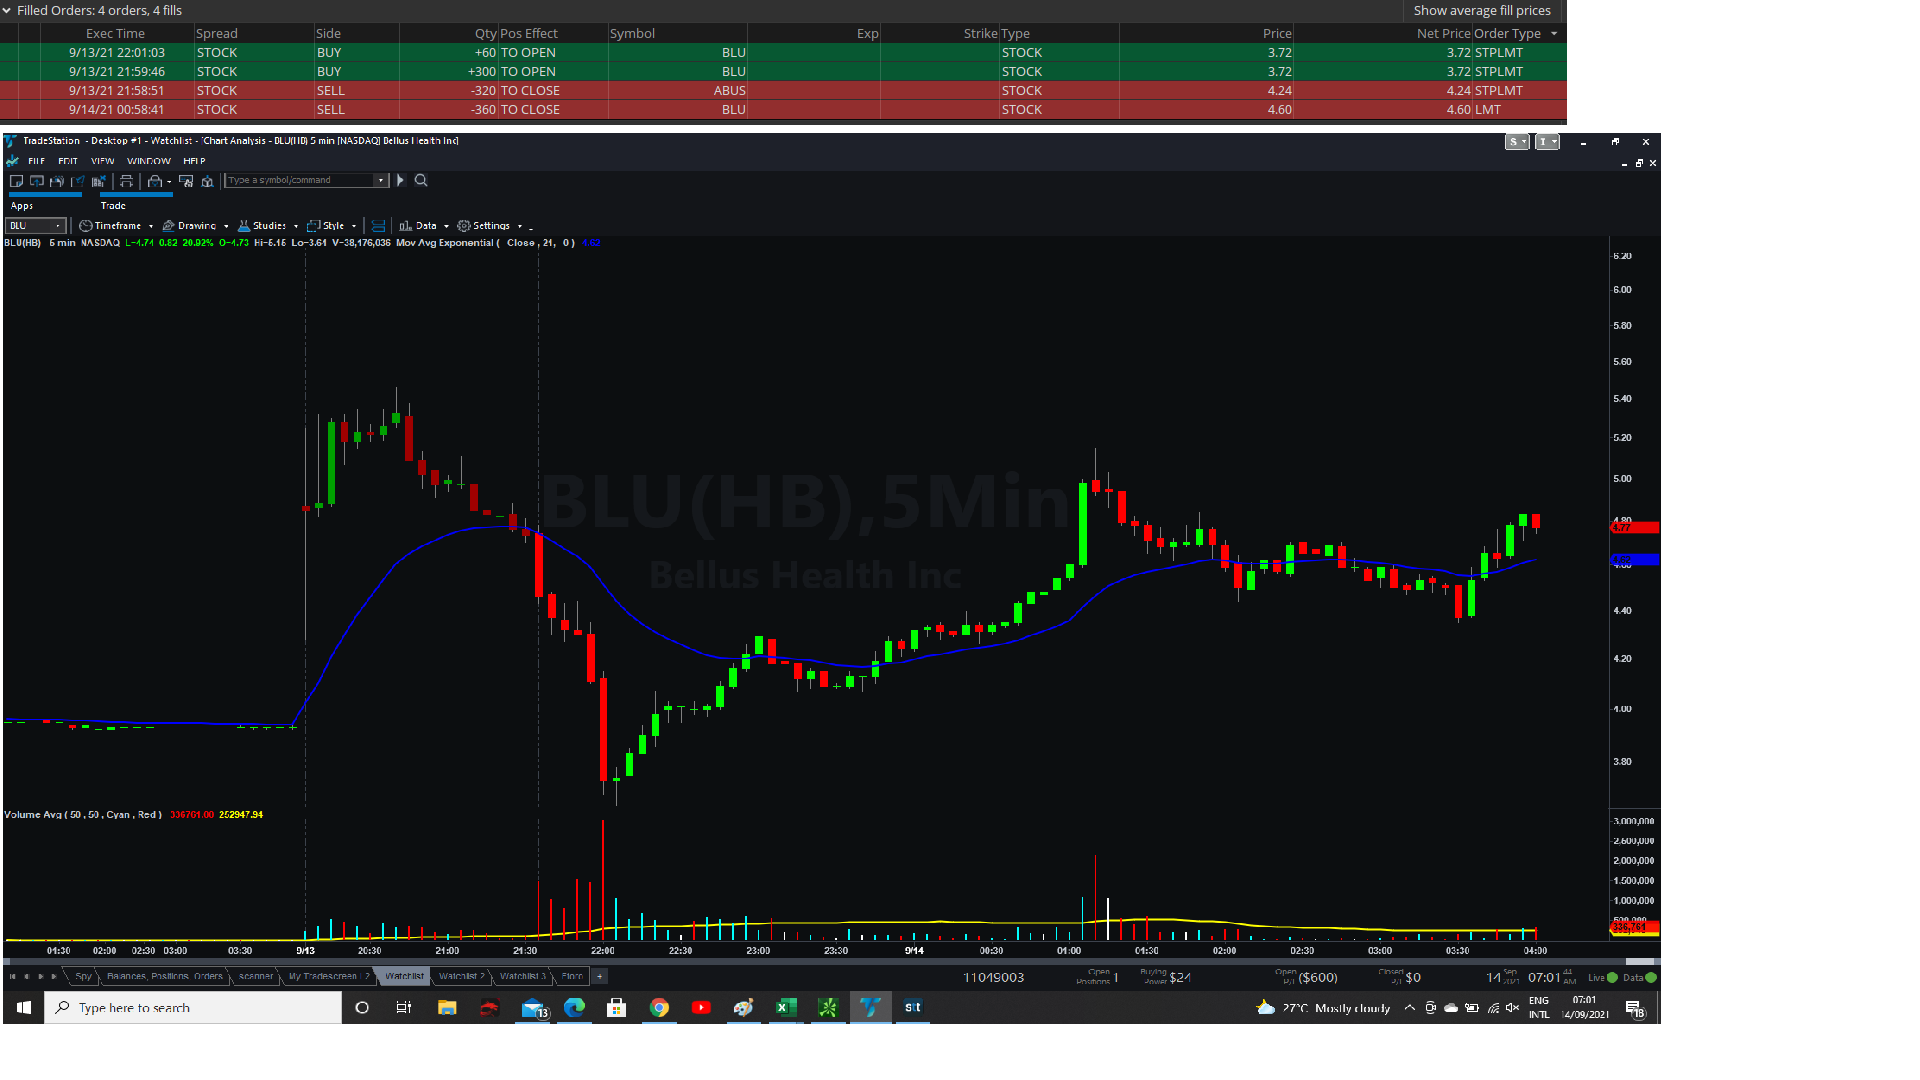Screen dimensions: 1920x1080
Task: Click Show average fill prices button
Action: click(1482, 11)
